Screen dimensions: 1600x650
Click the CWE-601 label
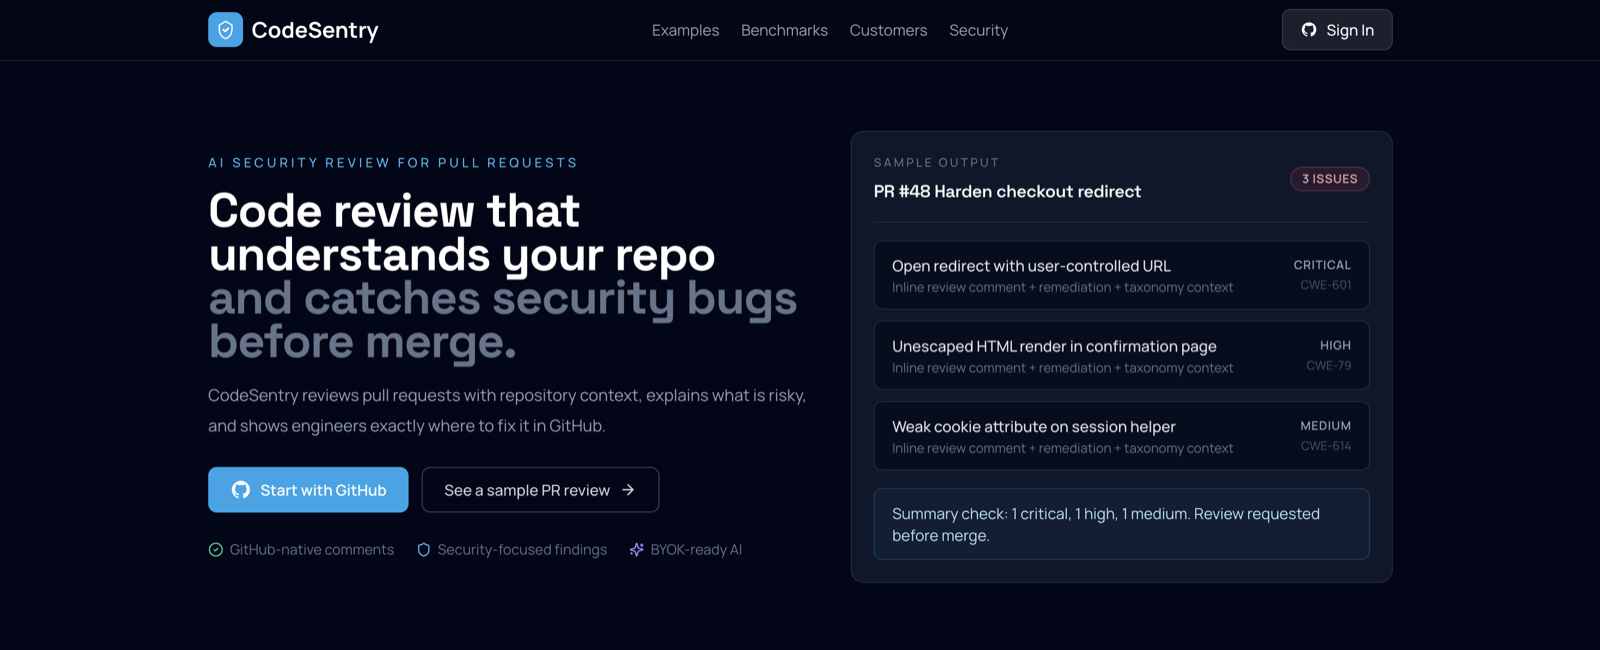pyautogui.click(x=1326, y=285)
